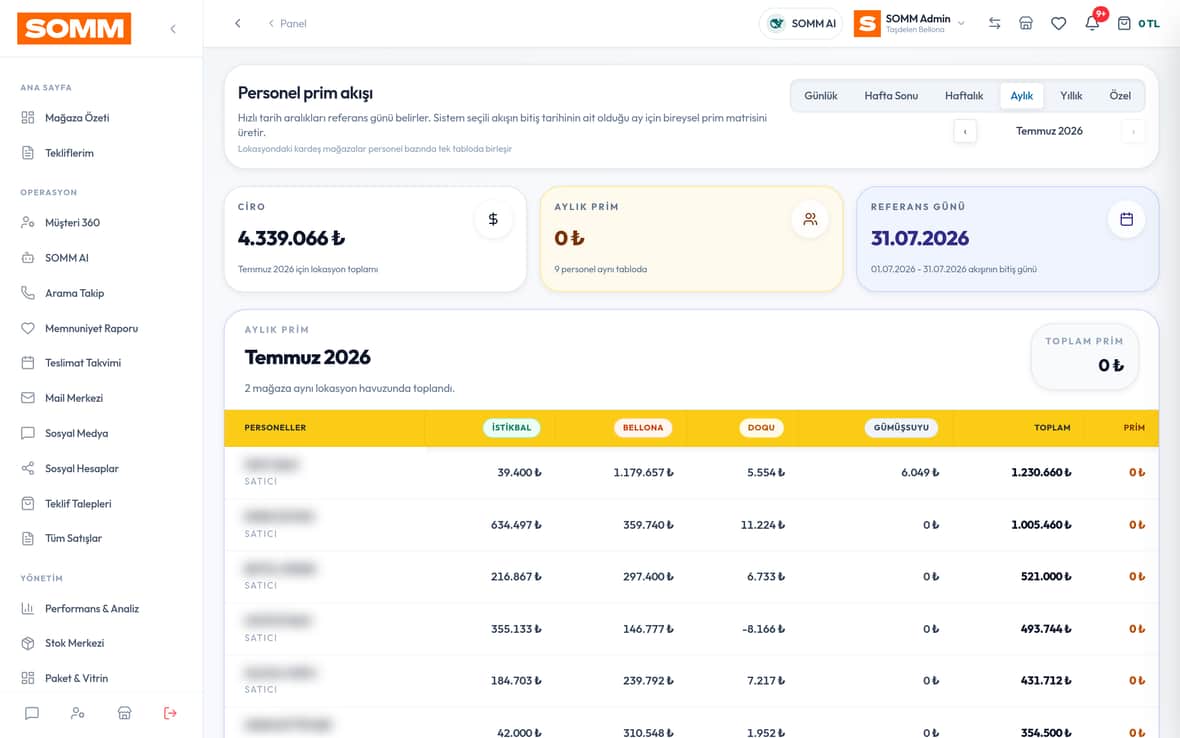Click the 6.049 ₺ Gümüşsuyu cell
This screenshot has height=738, width=1180.
[x=920, y=472]
